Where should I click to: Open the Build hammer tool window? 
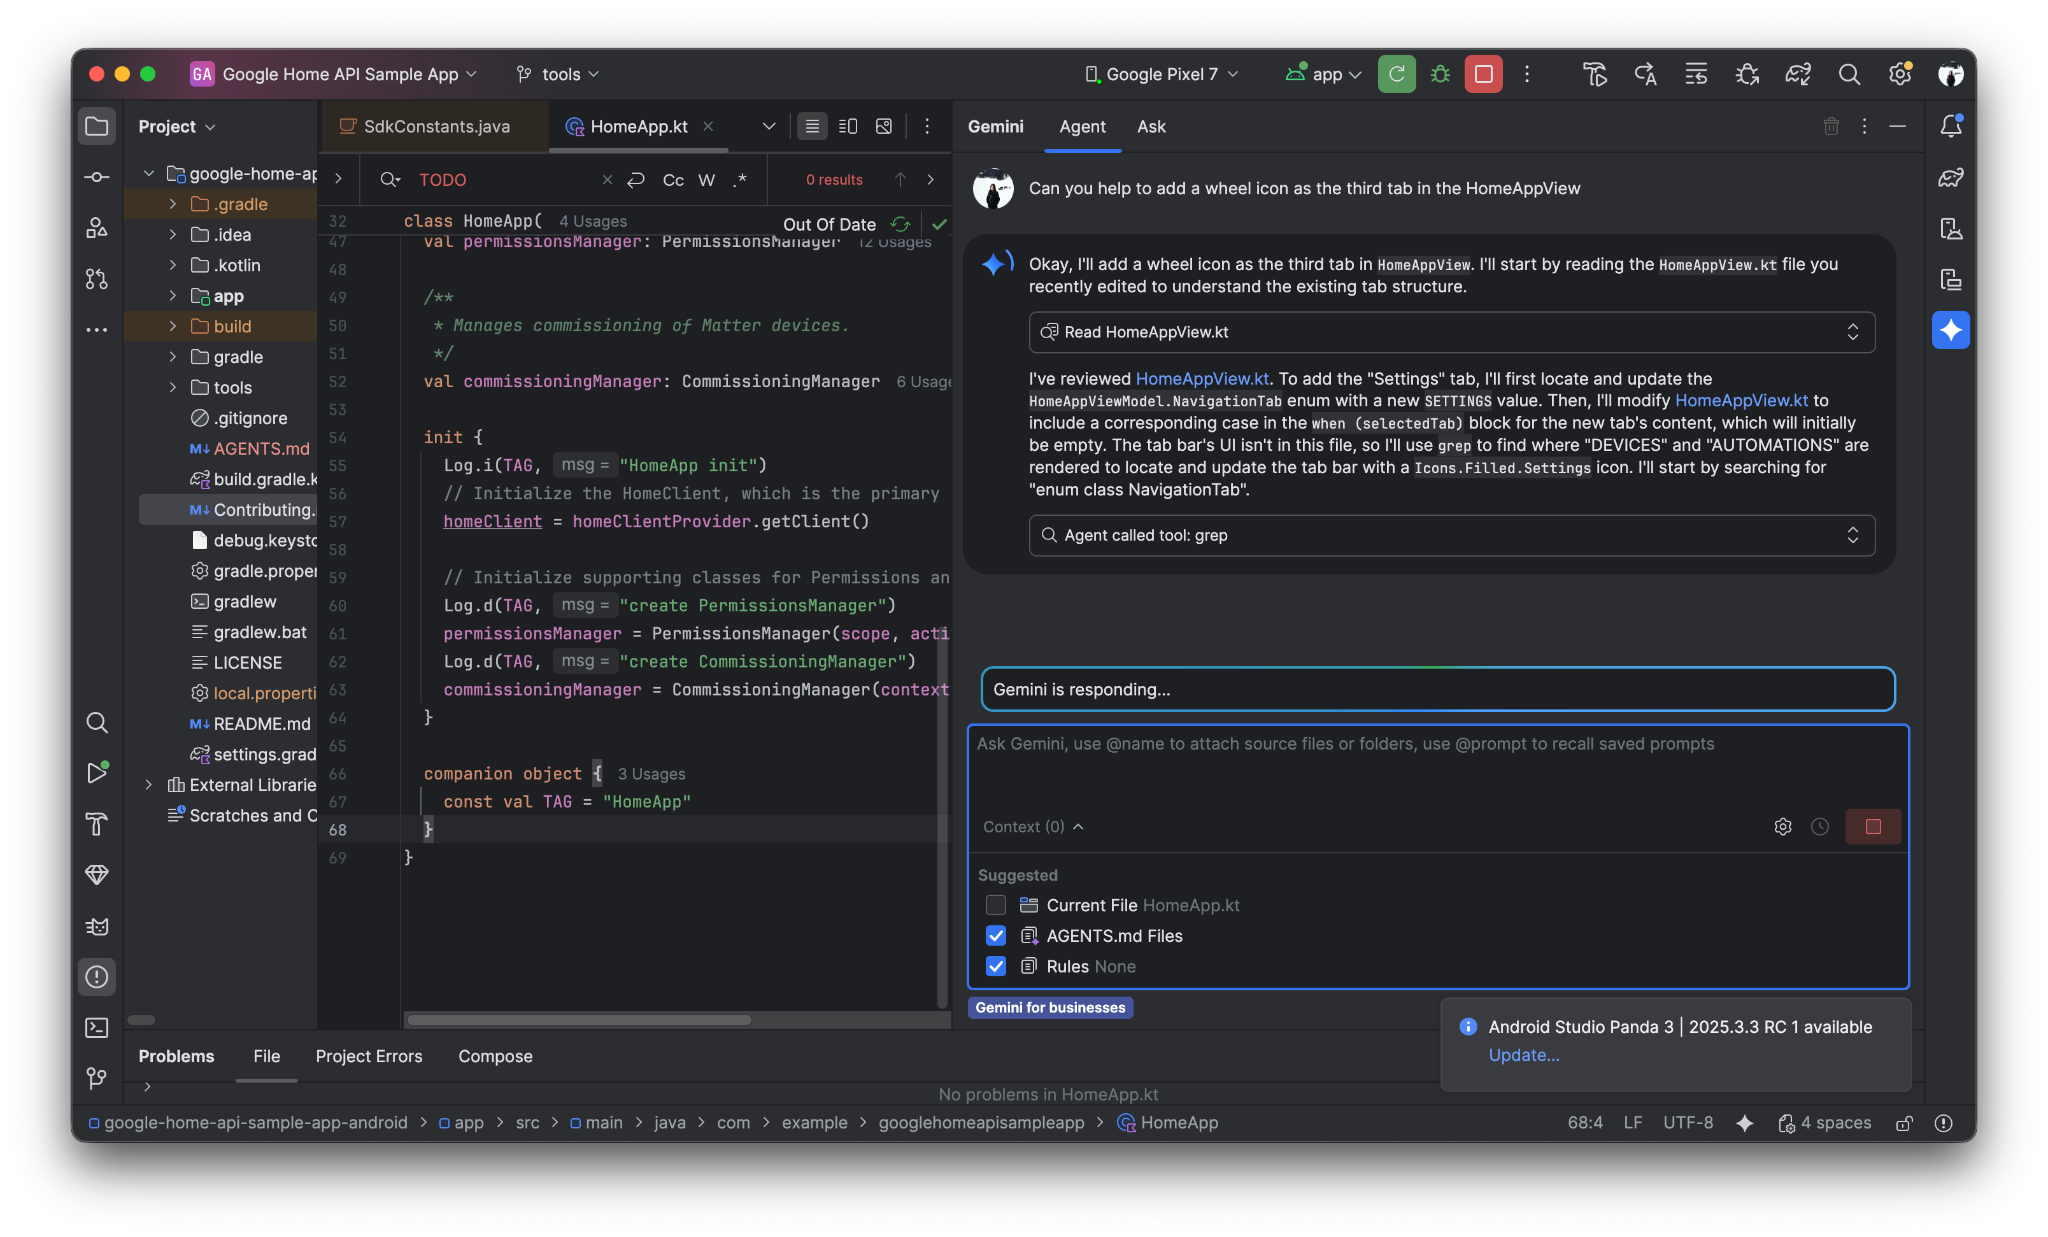click(97, 824)
